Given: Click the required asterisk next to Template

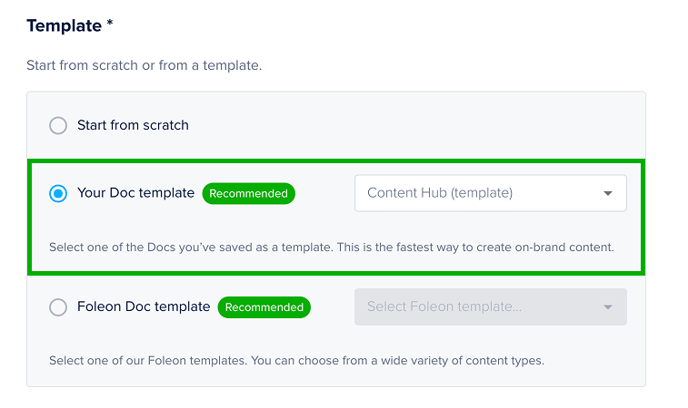Looking at the screenshot, I should tap(109, 22).
